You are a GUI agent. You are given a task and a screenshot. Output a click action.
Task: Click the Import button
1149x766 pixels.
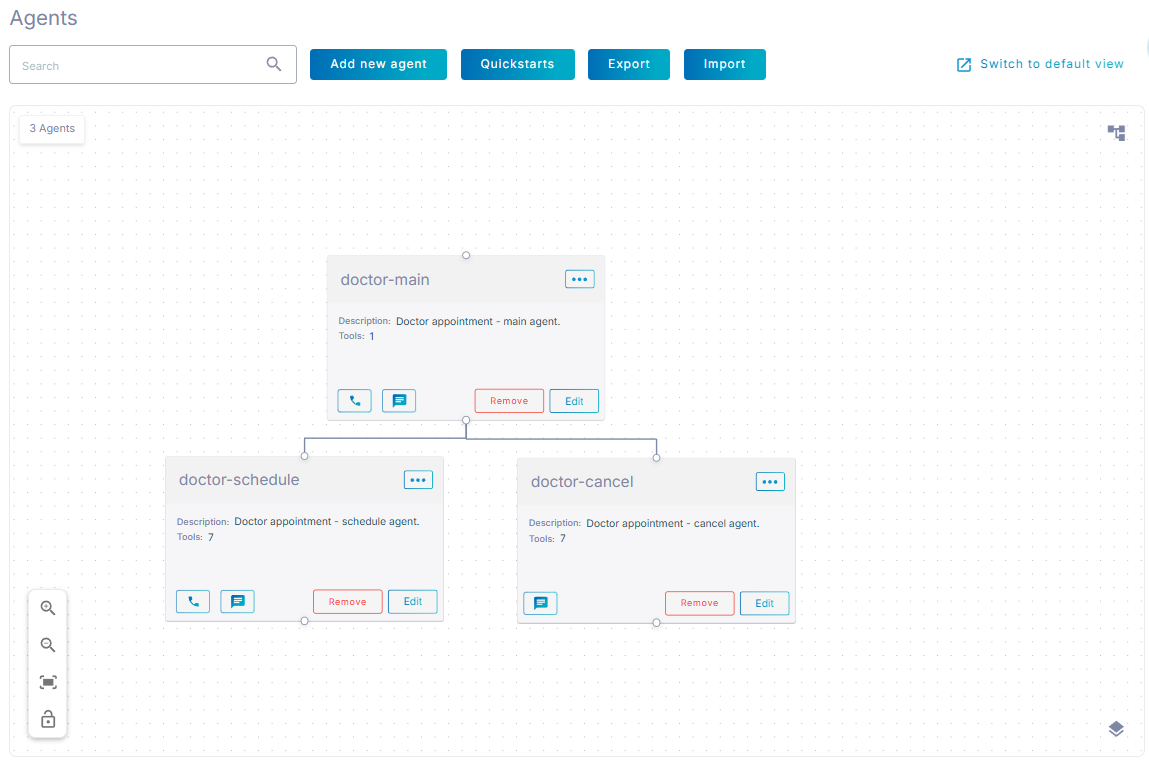click(724, 64)
